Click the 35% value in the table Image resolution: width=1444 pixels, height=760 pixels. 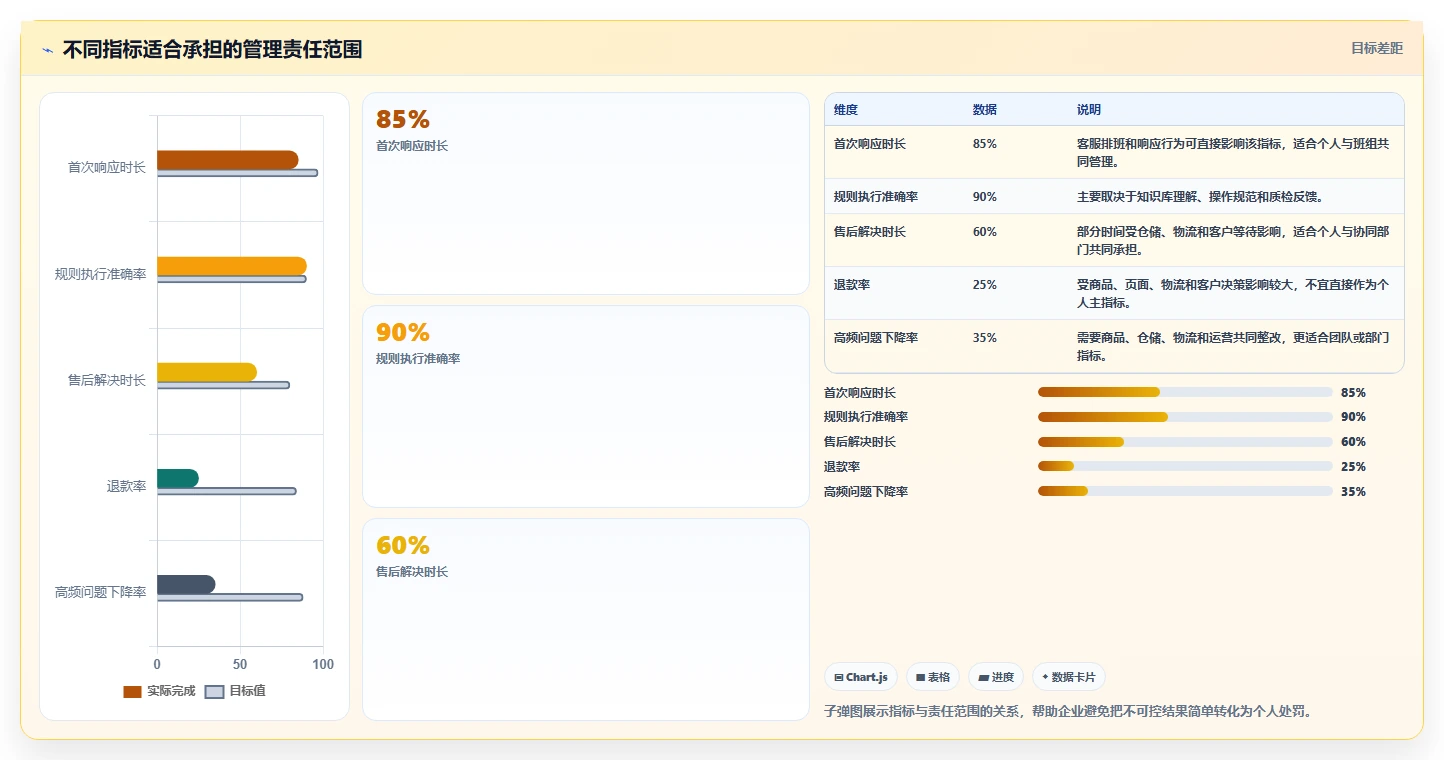(984, 338)
